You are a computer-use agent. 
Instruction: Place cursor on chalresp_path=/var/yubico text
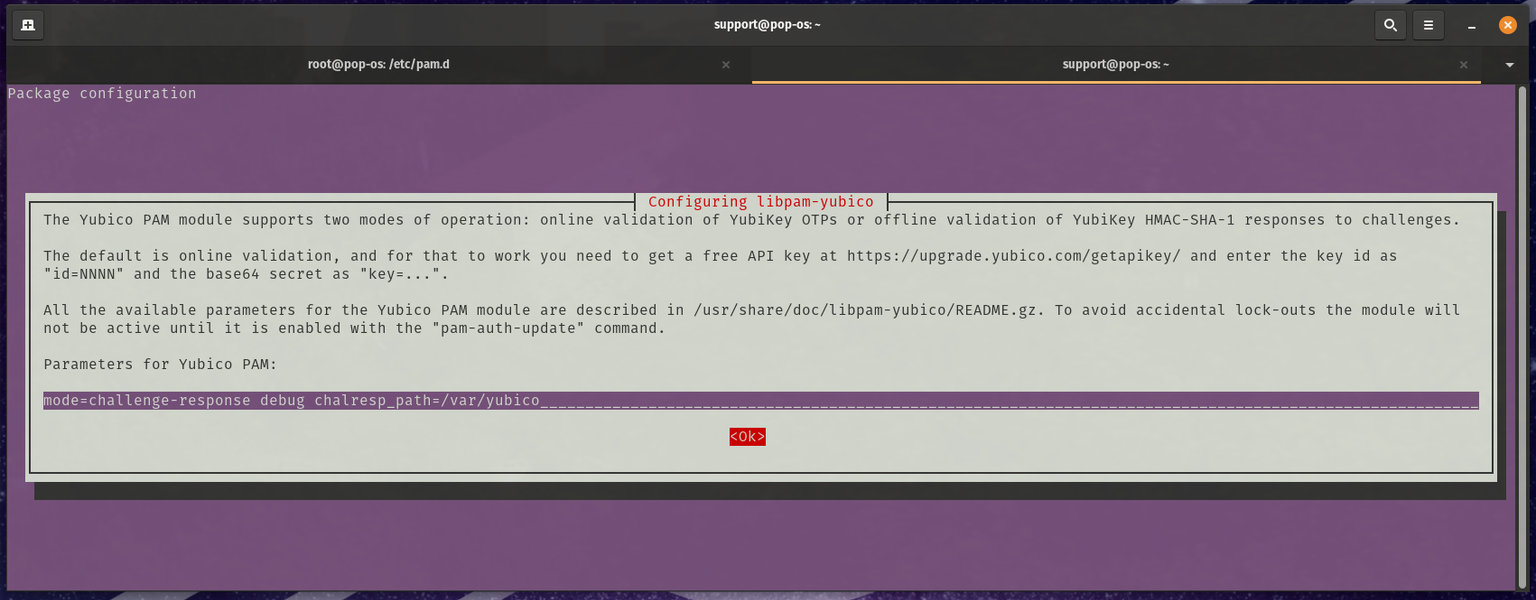click(427, 401)
